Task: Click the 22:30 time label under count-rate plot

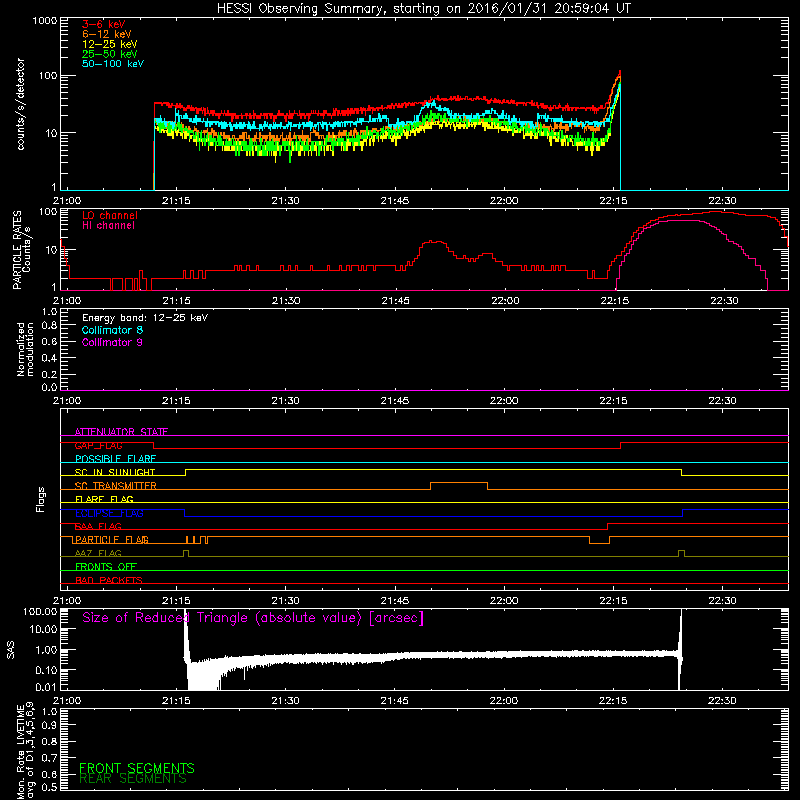Action: tap(722, 201)
